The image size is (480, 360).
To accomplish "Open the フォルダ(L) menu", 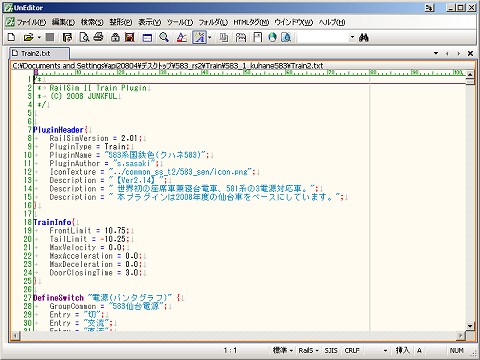I will point(213,22).
